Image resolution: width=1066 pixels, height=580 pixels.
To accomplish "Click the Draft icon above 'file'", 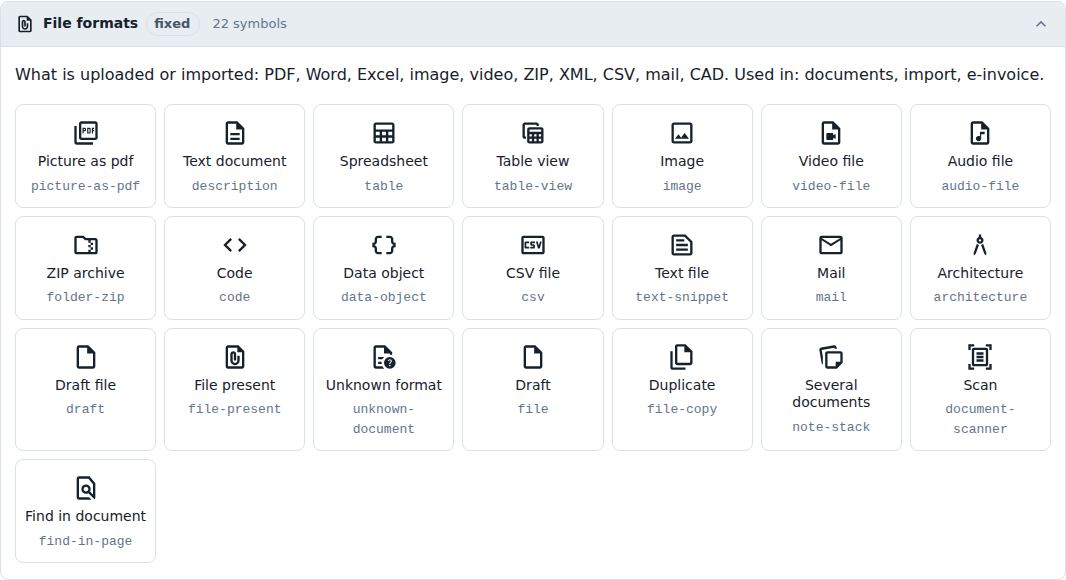I will pos(532,356).
